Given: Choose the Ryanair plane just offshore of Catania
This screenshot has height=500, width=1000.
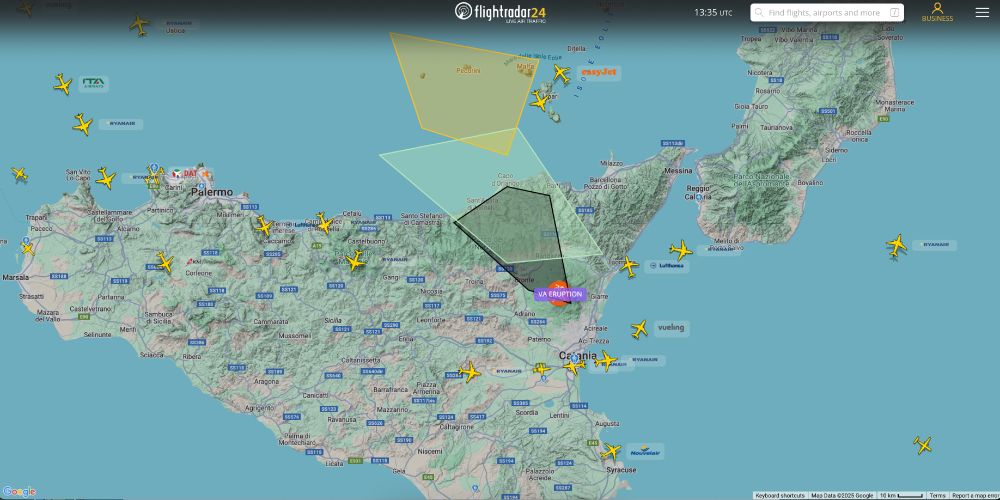Looking at the screenshot, I should (605, 362).
